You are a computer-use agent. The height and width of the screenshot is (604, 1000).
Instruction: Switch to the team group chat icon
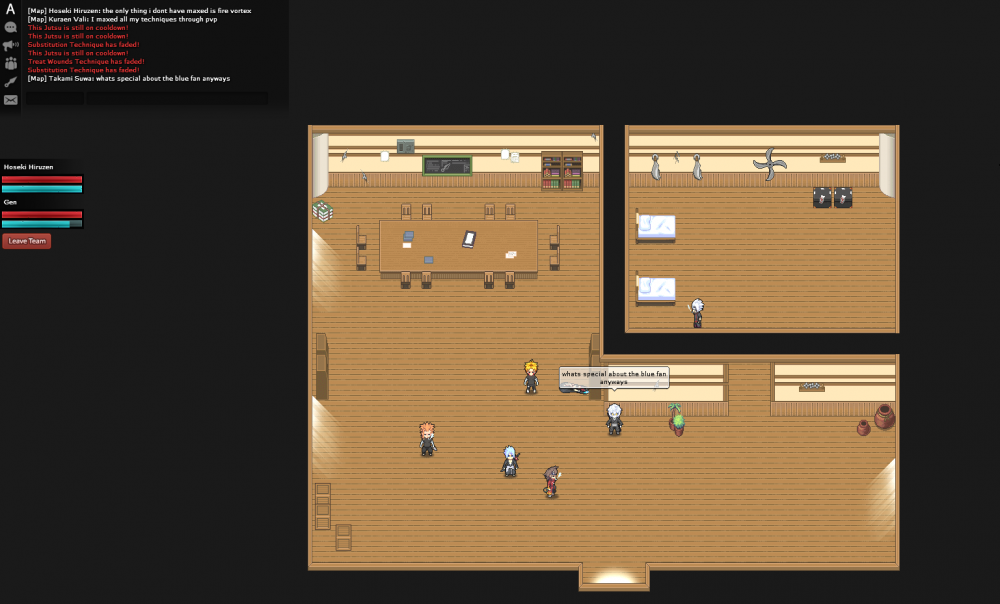(x=10, y=63)
